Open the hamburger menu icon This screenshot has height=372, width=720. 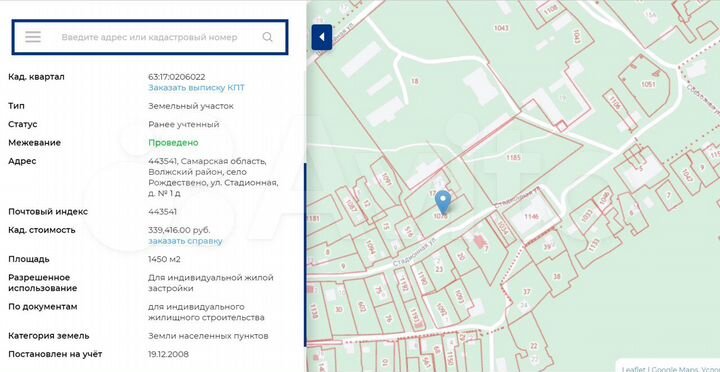[33, 37]
